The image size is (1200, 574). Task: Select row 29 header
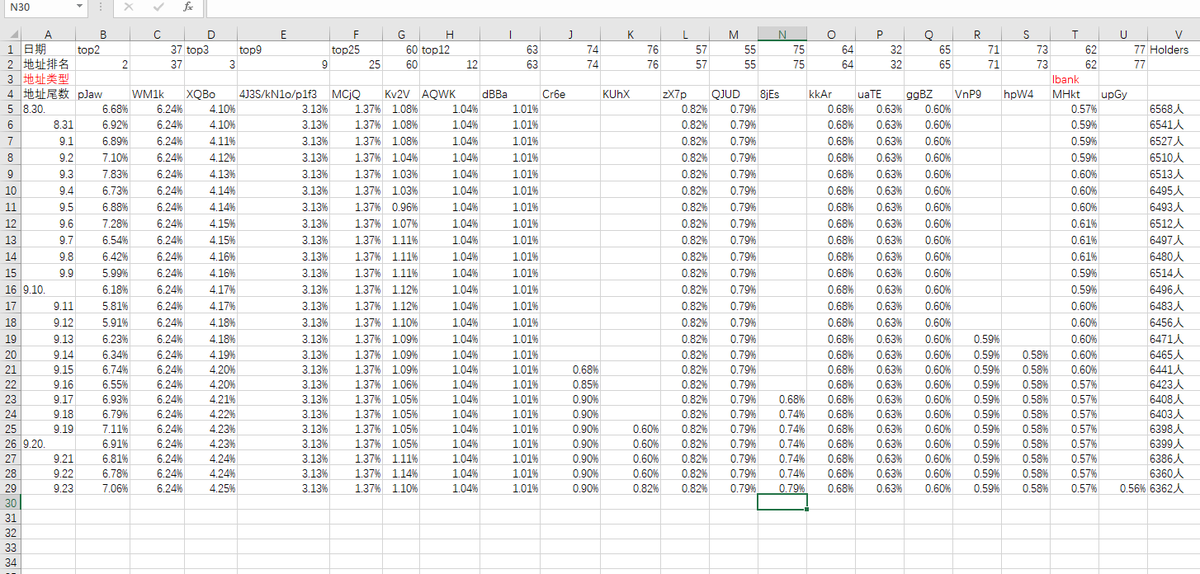10,486
